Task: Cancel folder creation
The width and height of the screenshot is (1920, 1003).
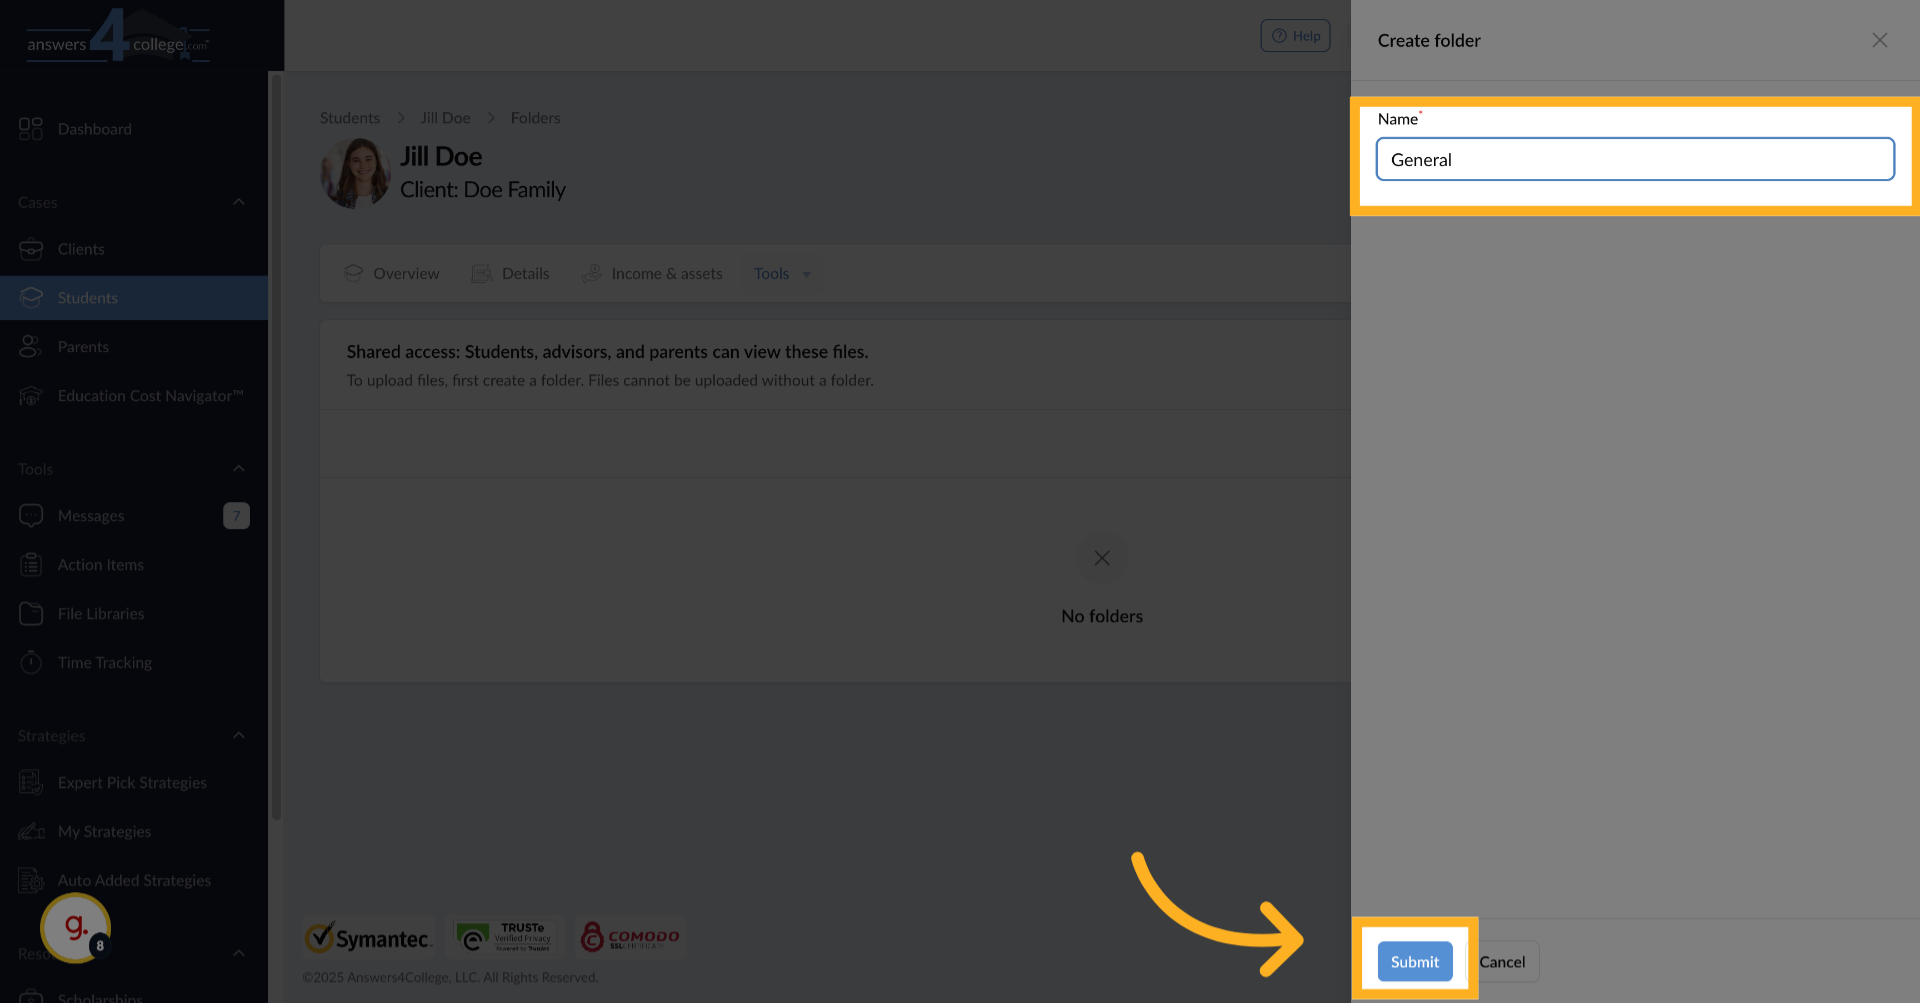Action: tap(1502, 962)
